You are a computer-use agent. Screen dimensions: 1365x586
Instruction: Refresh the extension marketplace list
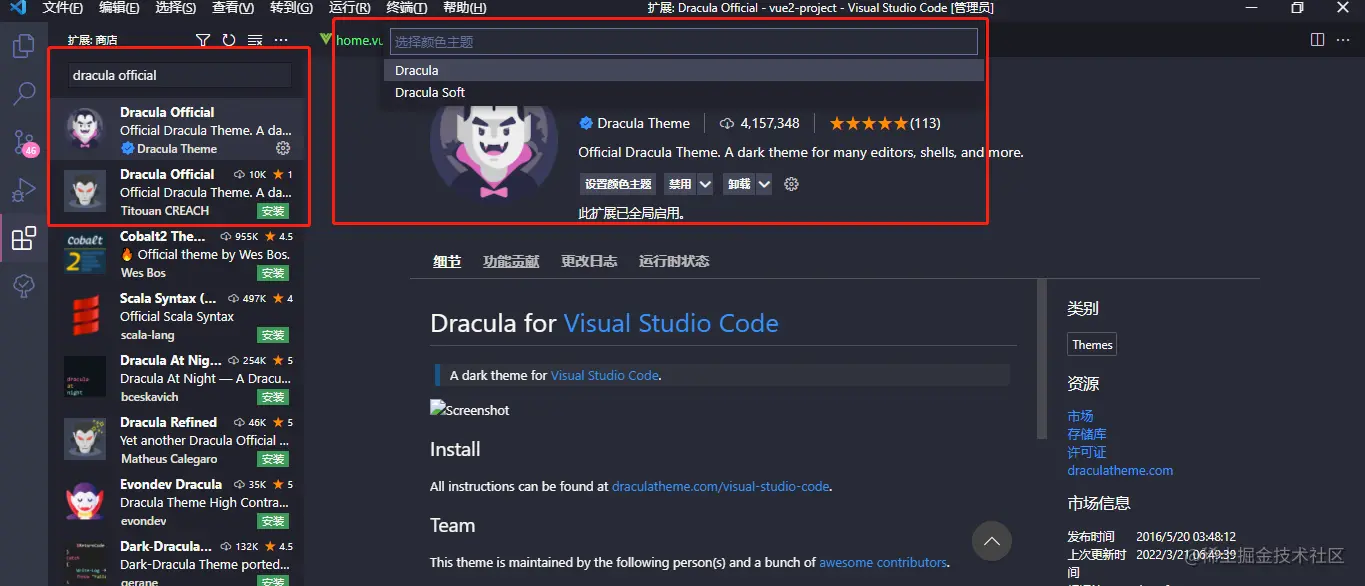228,40
